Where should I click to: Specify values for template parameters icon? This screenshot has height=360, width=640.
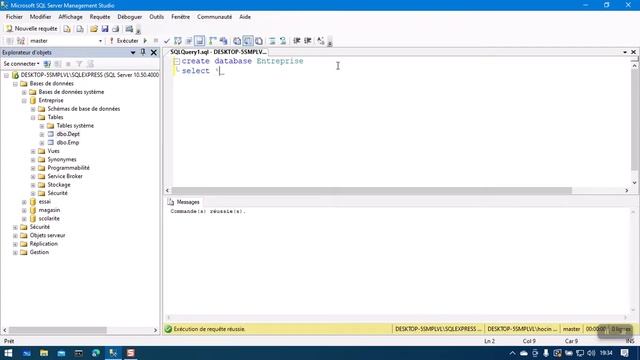[321, 41]
